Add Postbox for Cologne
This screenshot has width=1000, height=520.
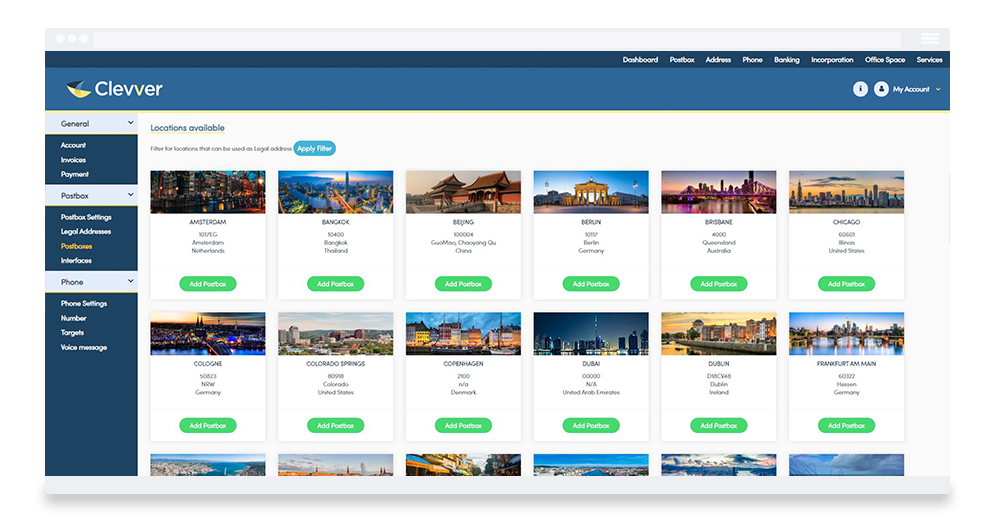click(x=208, y=426)
